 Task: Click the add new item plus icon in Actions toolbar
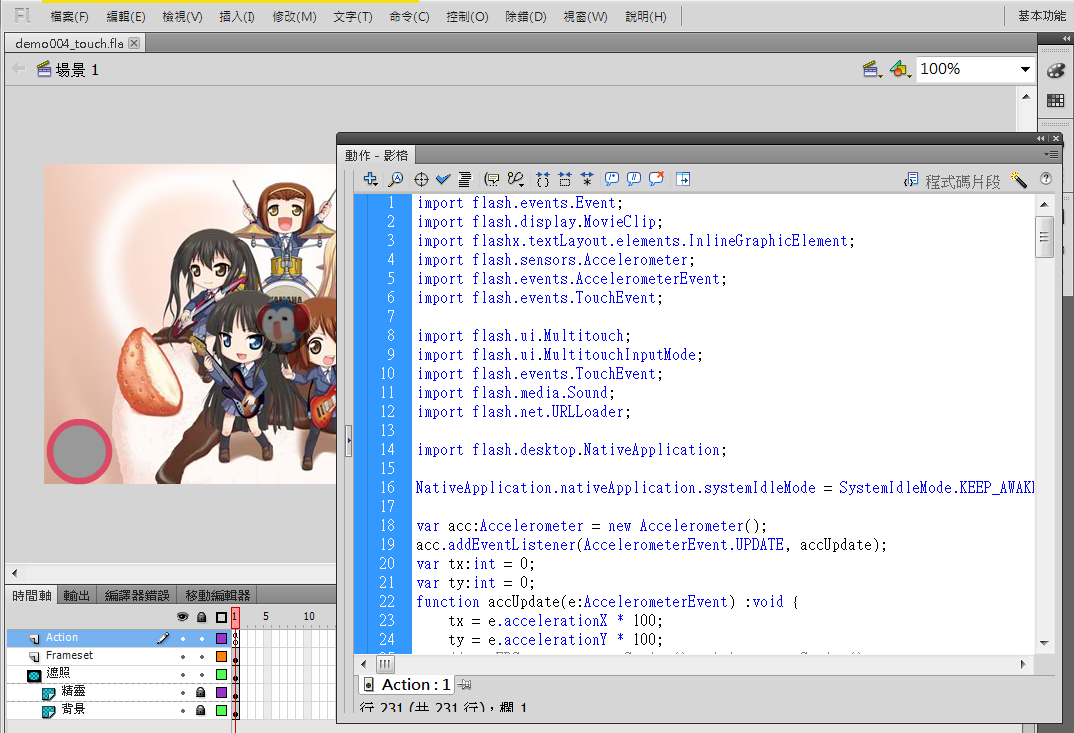tap(370, 179)
